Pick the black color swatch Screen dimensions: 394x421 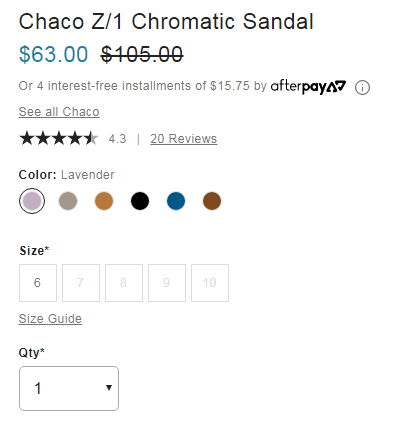[140, 201]
